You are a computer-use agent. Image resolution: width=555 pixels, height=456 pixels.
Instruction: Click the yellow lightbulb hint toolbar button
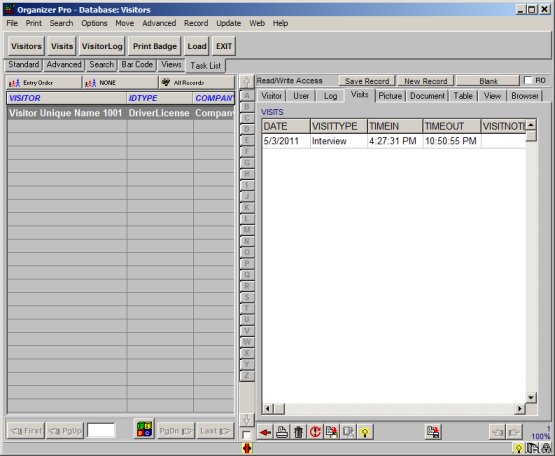click(365, 432)
